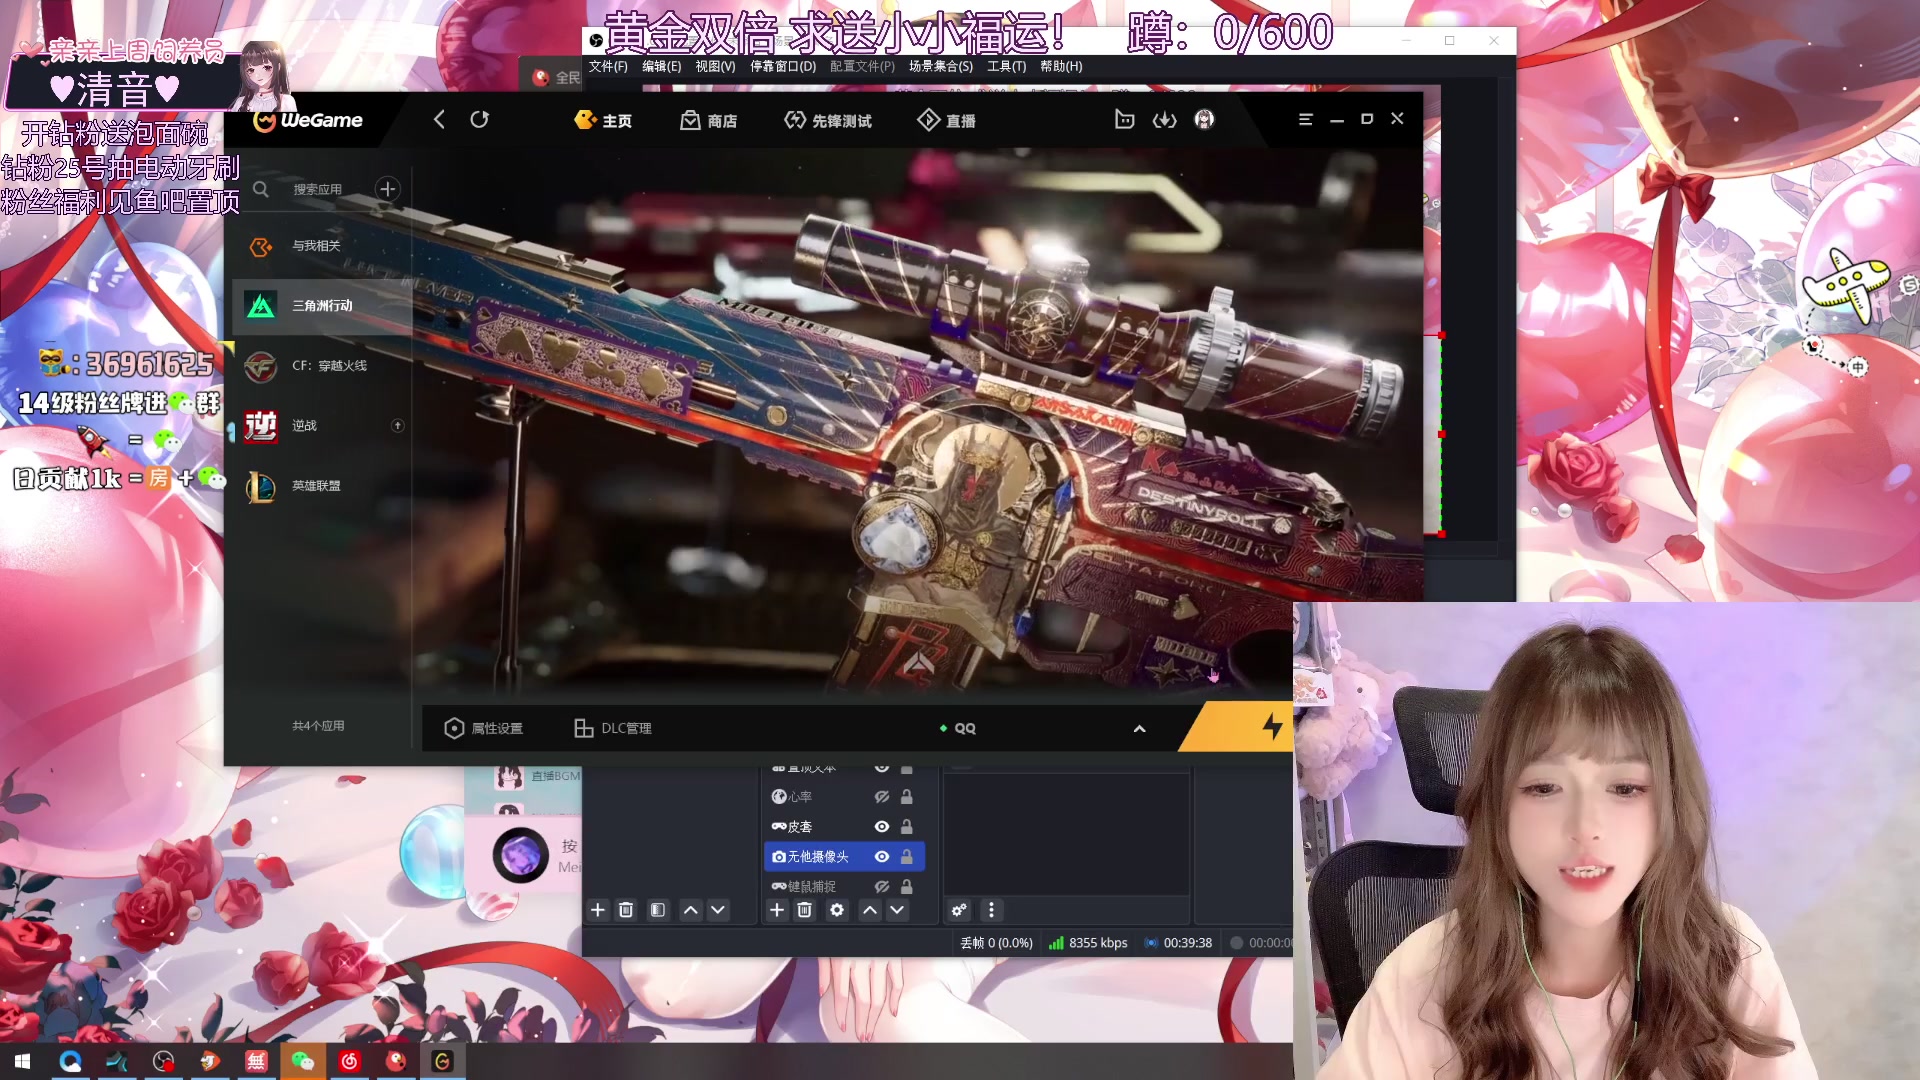Screen dimensions: 1920x1080
Task: Move the selected source down
Action: (897, 910)
